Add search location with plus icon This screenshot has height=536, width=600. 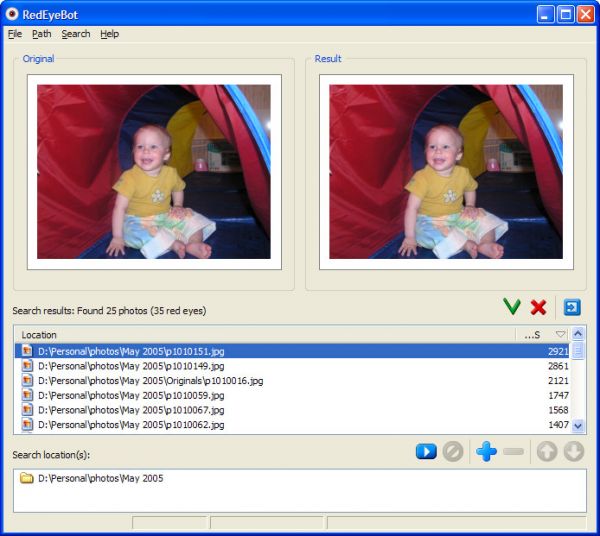(486, 452)
